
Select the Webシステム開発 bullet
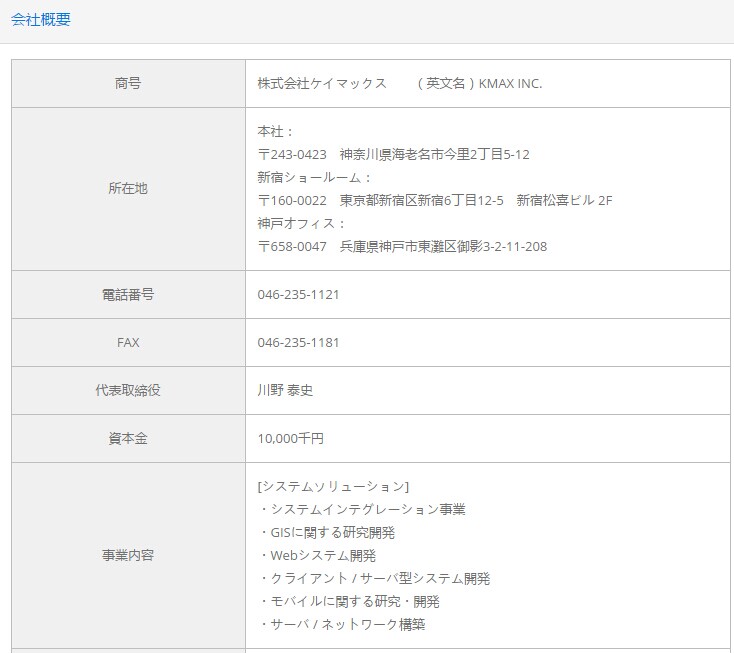pos(317,555)
